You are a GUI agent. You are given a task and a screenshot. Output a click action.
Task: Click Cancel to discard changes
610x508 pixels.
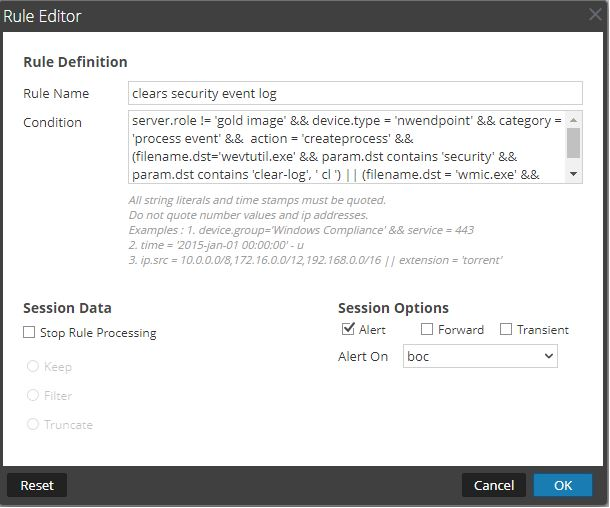[493, 485]
